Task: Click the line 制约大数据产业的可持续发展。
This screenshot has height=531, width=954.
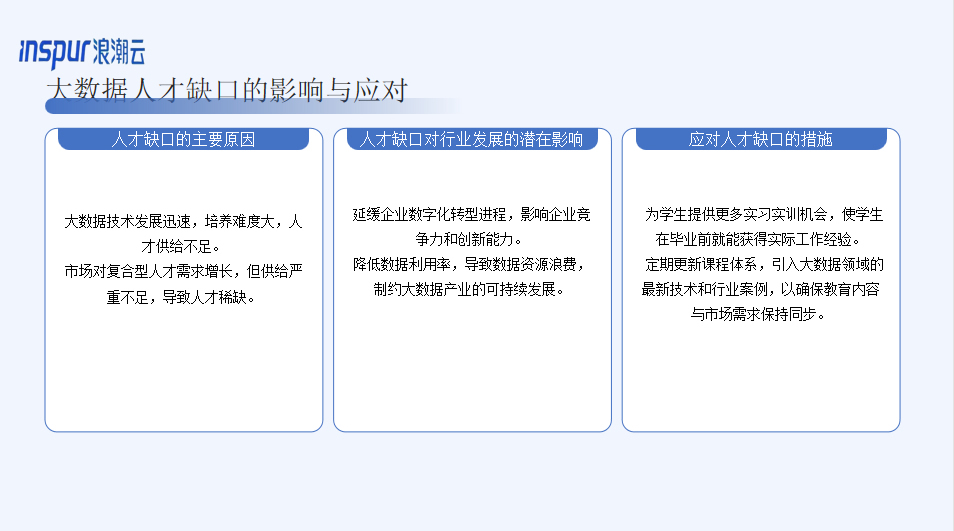Action: [x=468, y=289]
